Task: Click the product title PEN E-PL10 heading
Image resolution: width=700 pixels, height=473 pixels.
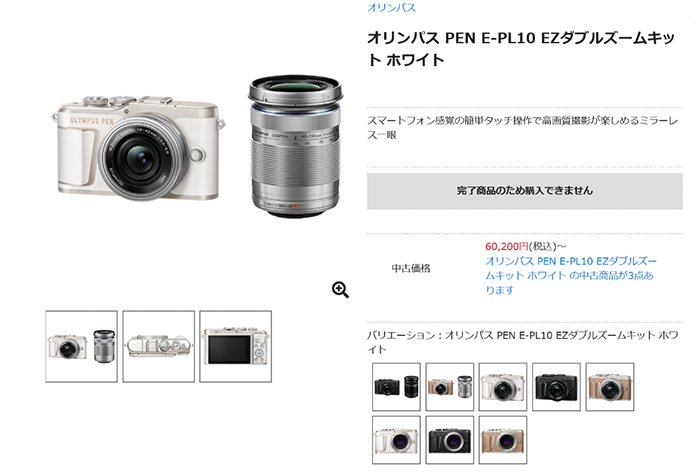Action: 521,49
